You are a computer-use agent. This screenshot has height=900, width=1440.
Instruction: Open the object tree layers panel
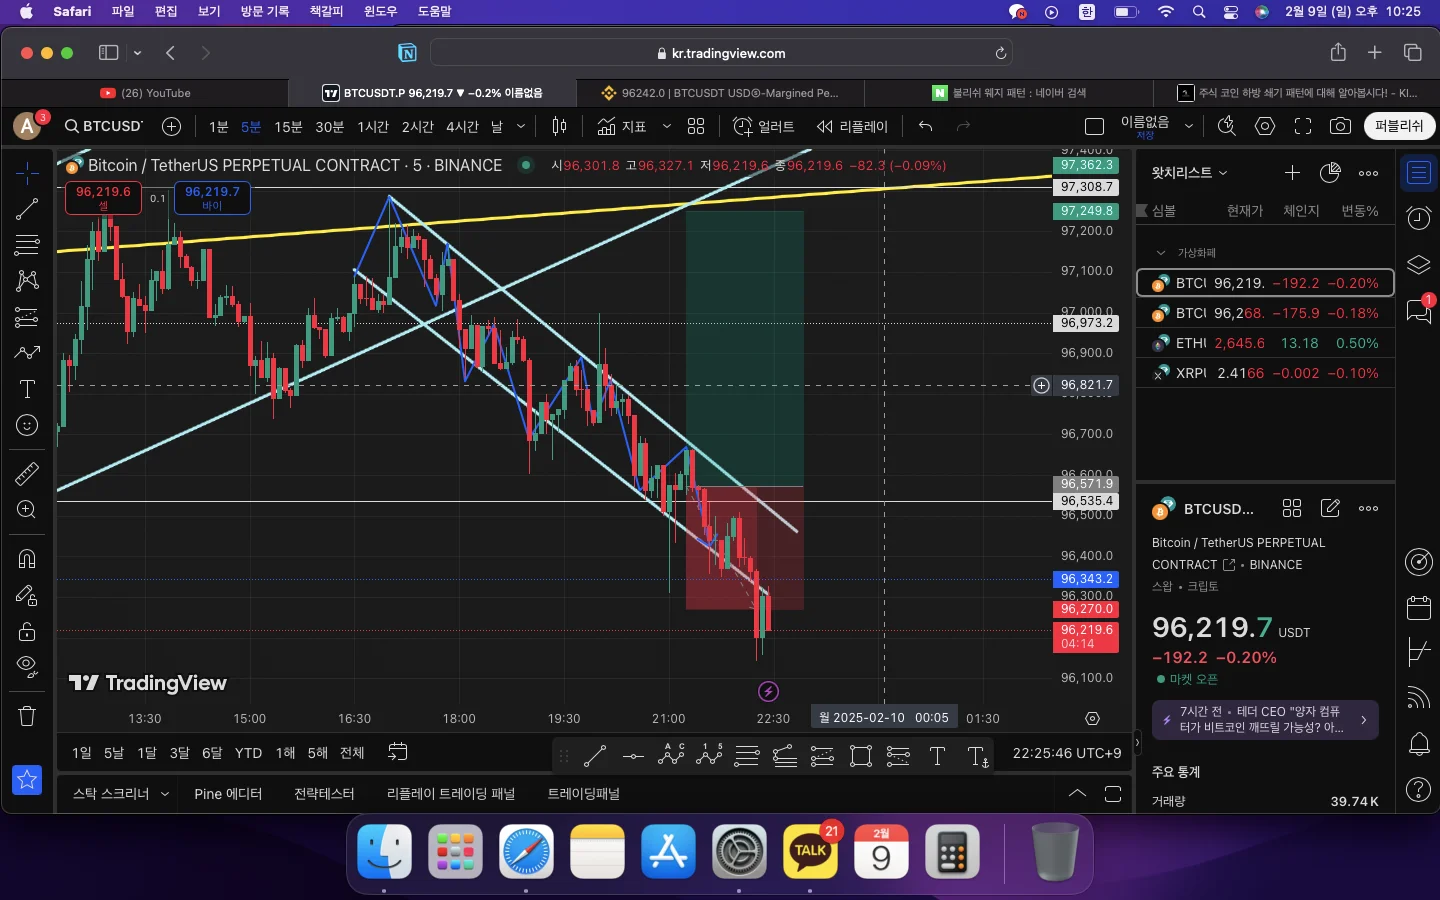[1419, 264]
